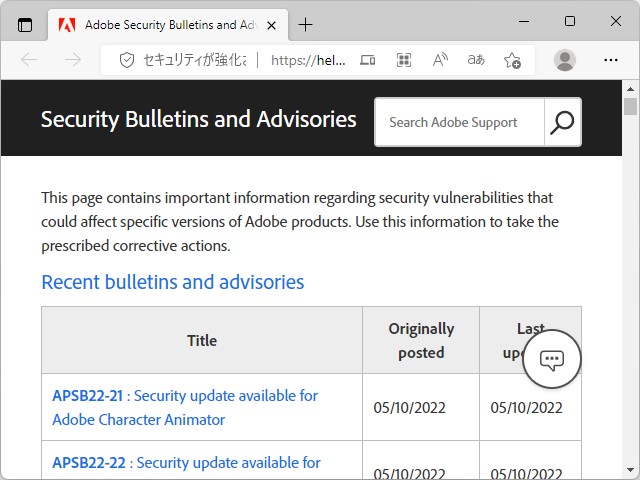Click the security shield icon in address bar
The width and height of the screenshot is (640, 480).
pyautogui.click(x=127, y=60)
